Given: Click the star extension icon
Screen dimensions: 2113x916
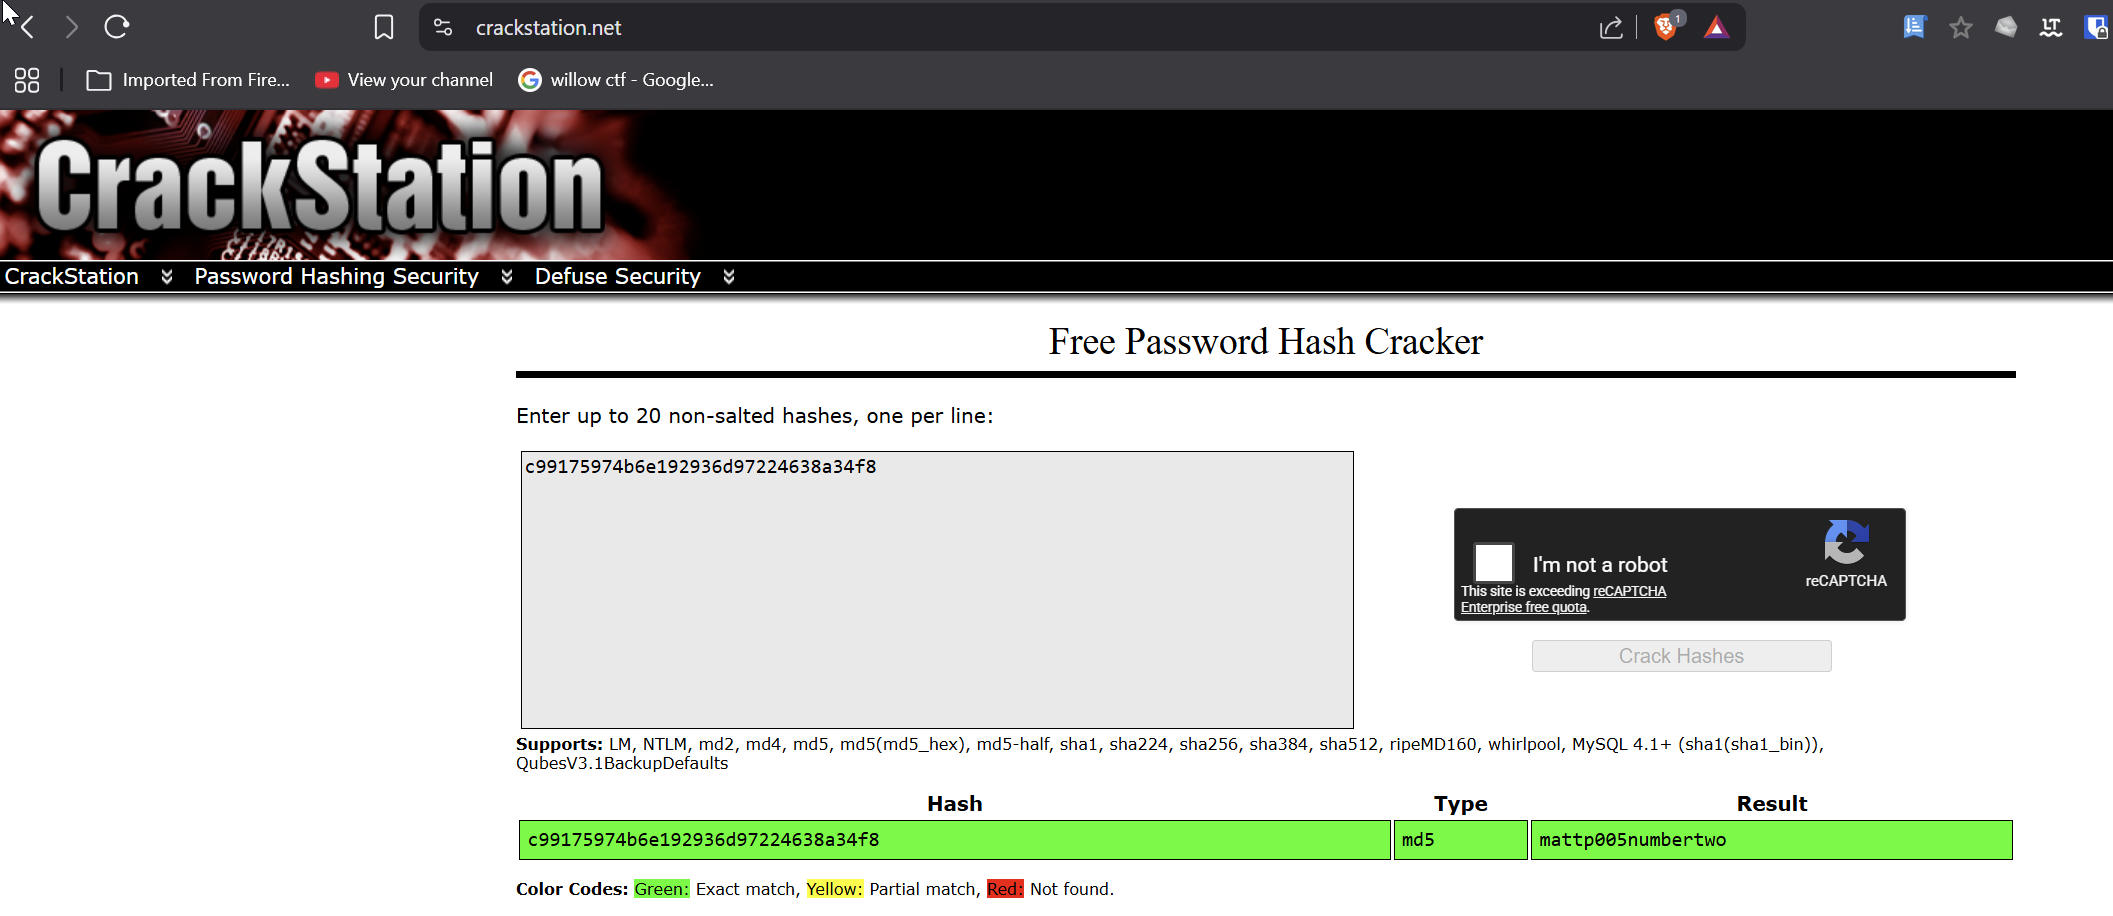Looking at the screenshot, I should [1960, 27].
